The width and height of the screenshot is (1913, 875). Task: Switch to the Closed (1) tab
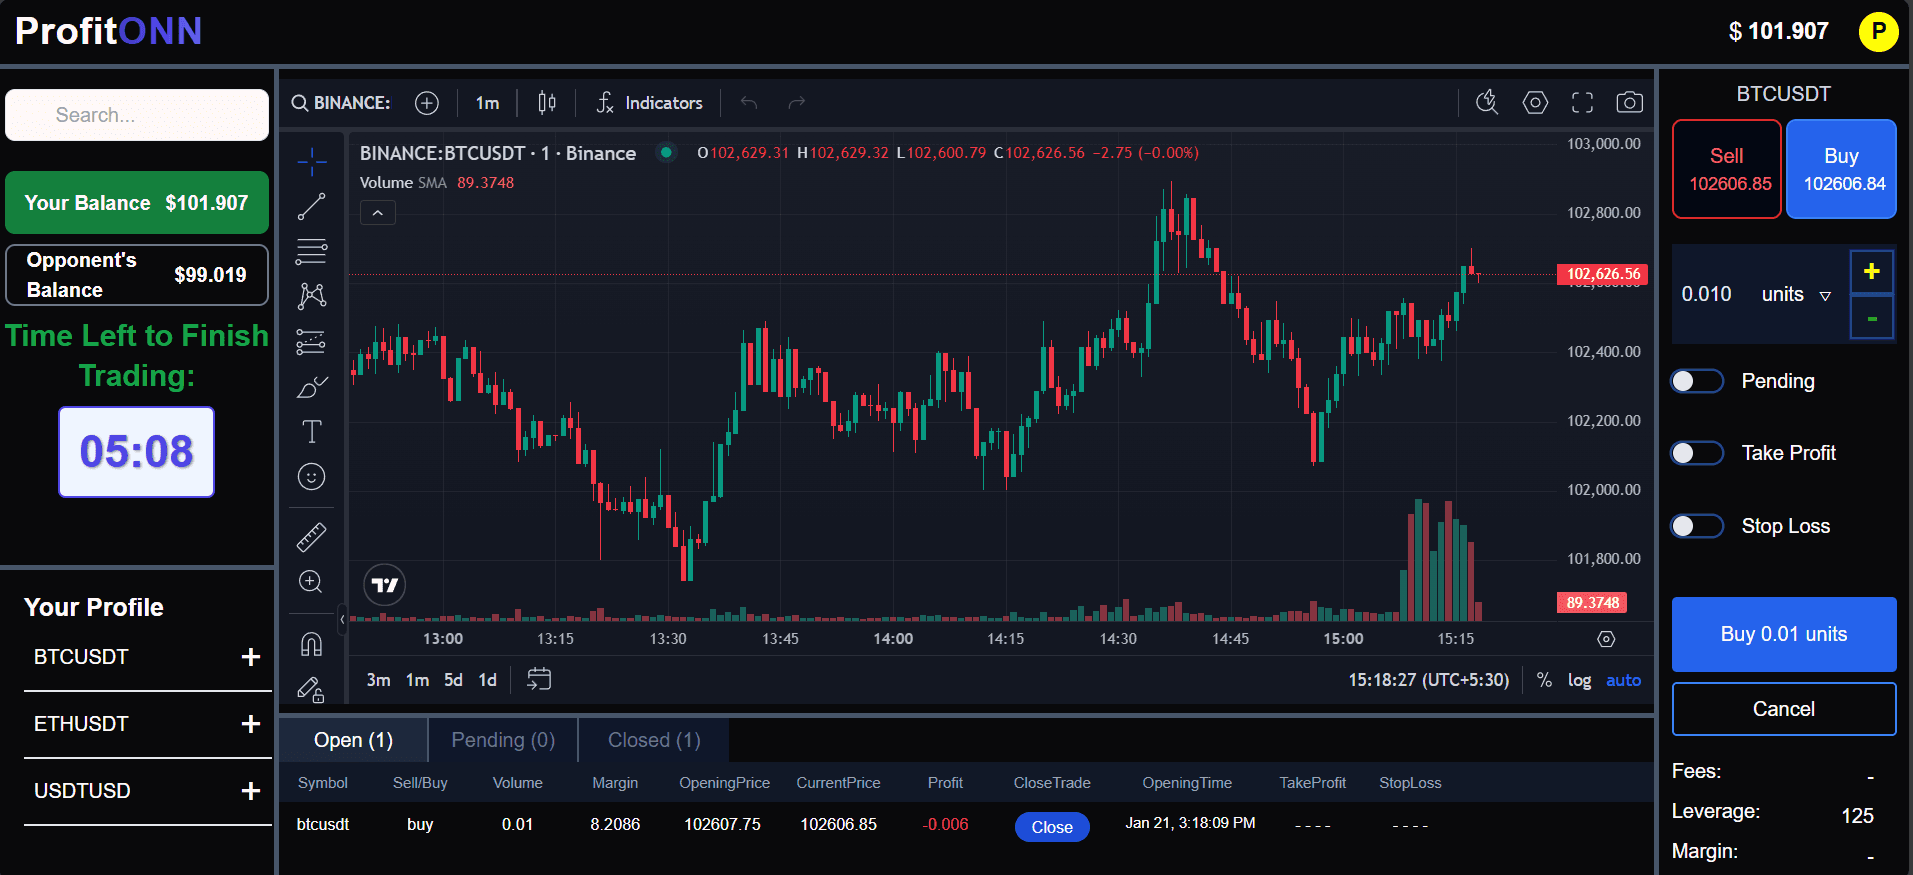click(x=654, y=740)
